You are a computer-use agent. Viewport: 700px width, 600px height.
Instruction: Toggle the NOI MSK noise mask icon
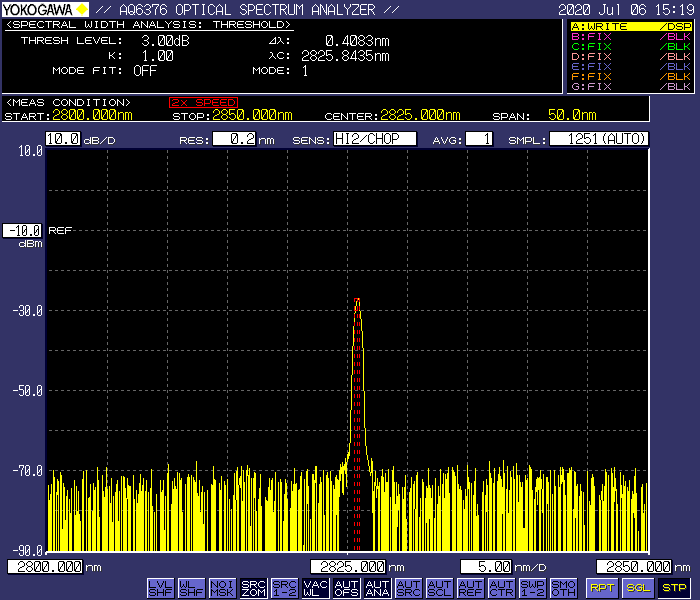(x=222, y=587)
